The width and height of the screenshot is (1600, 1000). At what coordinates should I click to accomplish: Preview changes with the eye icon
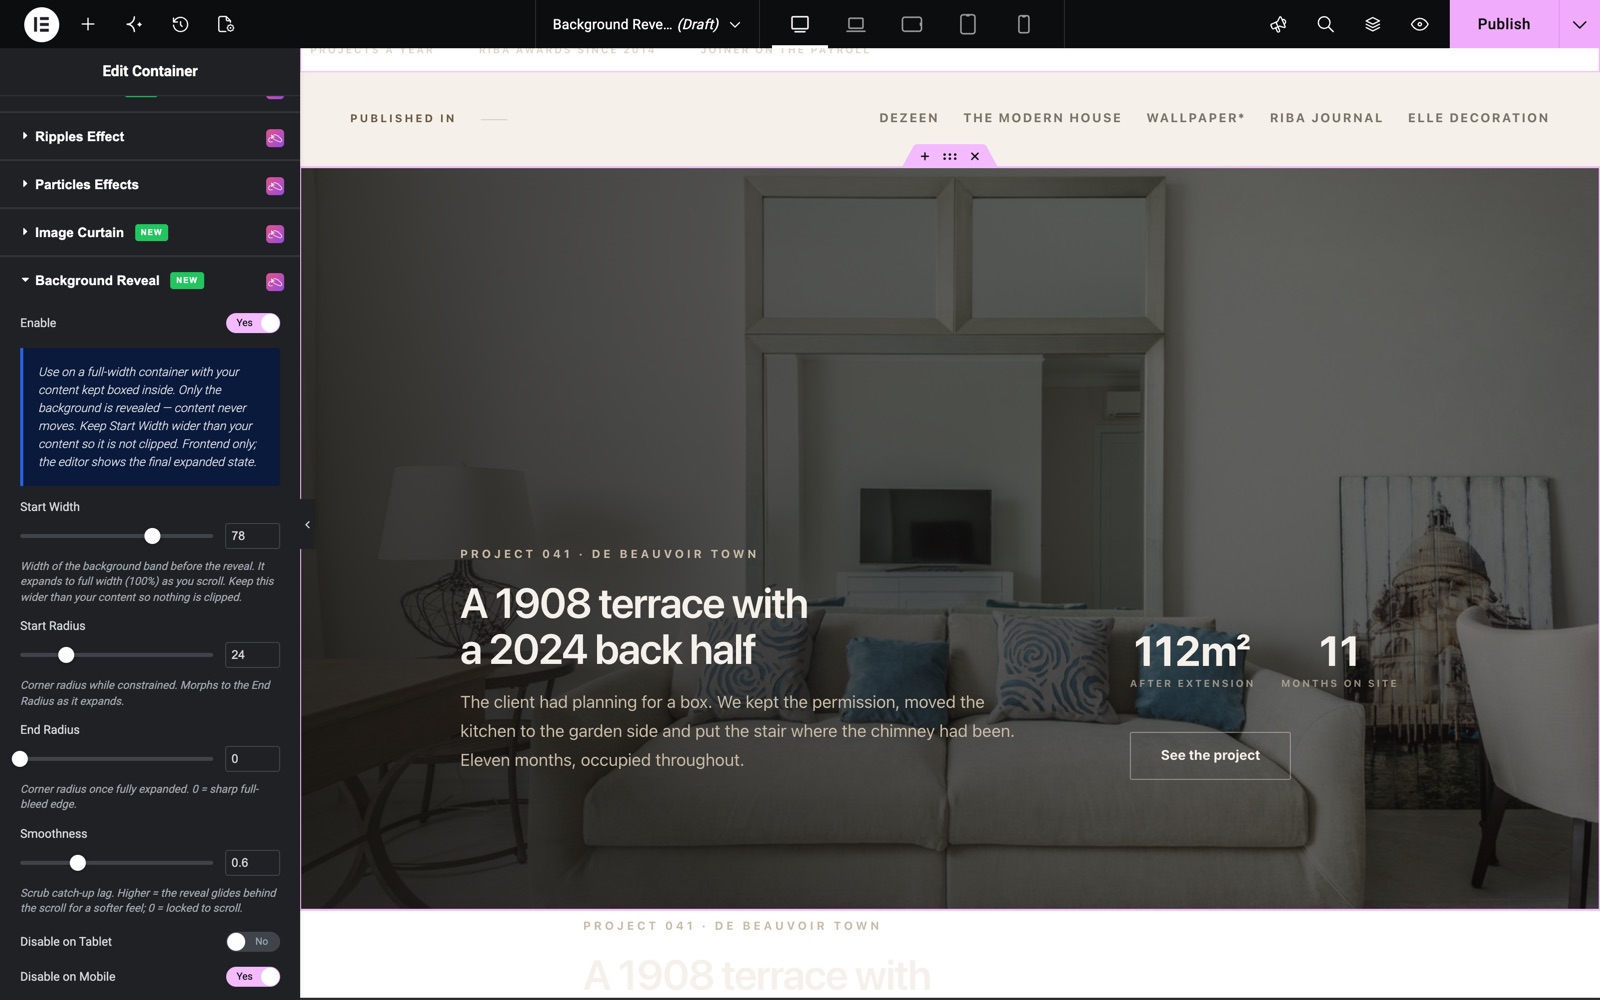1419,24
